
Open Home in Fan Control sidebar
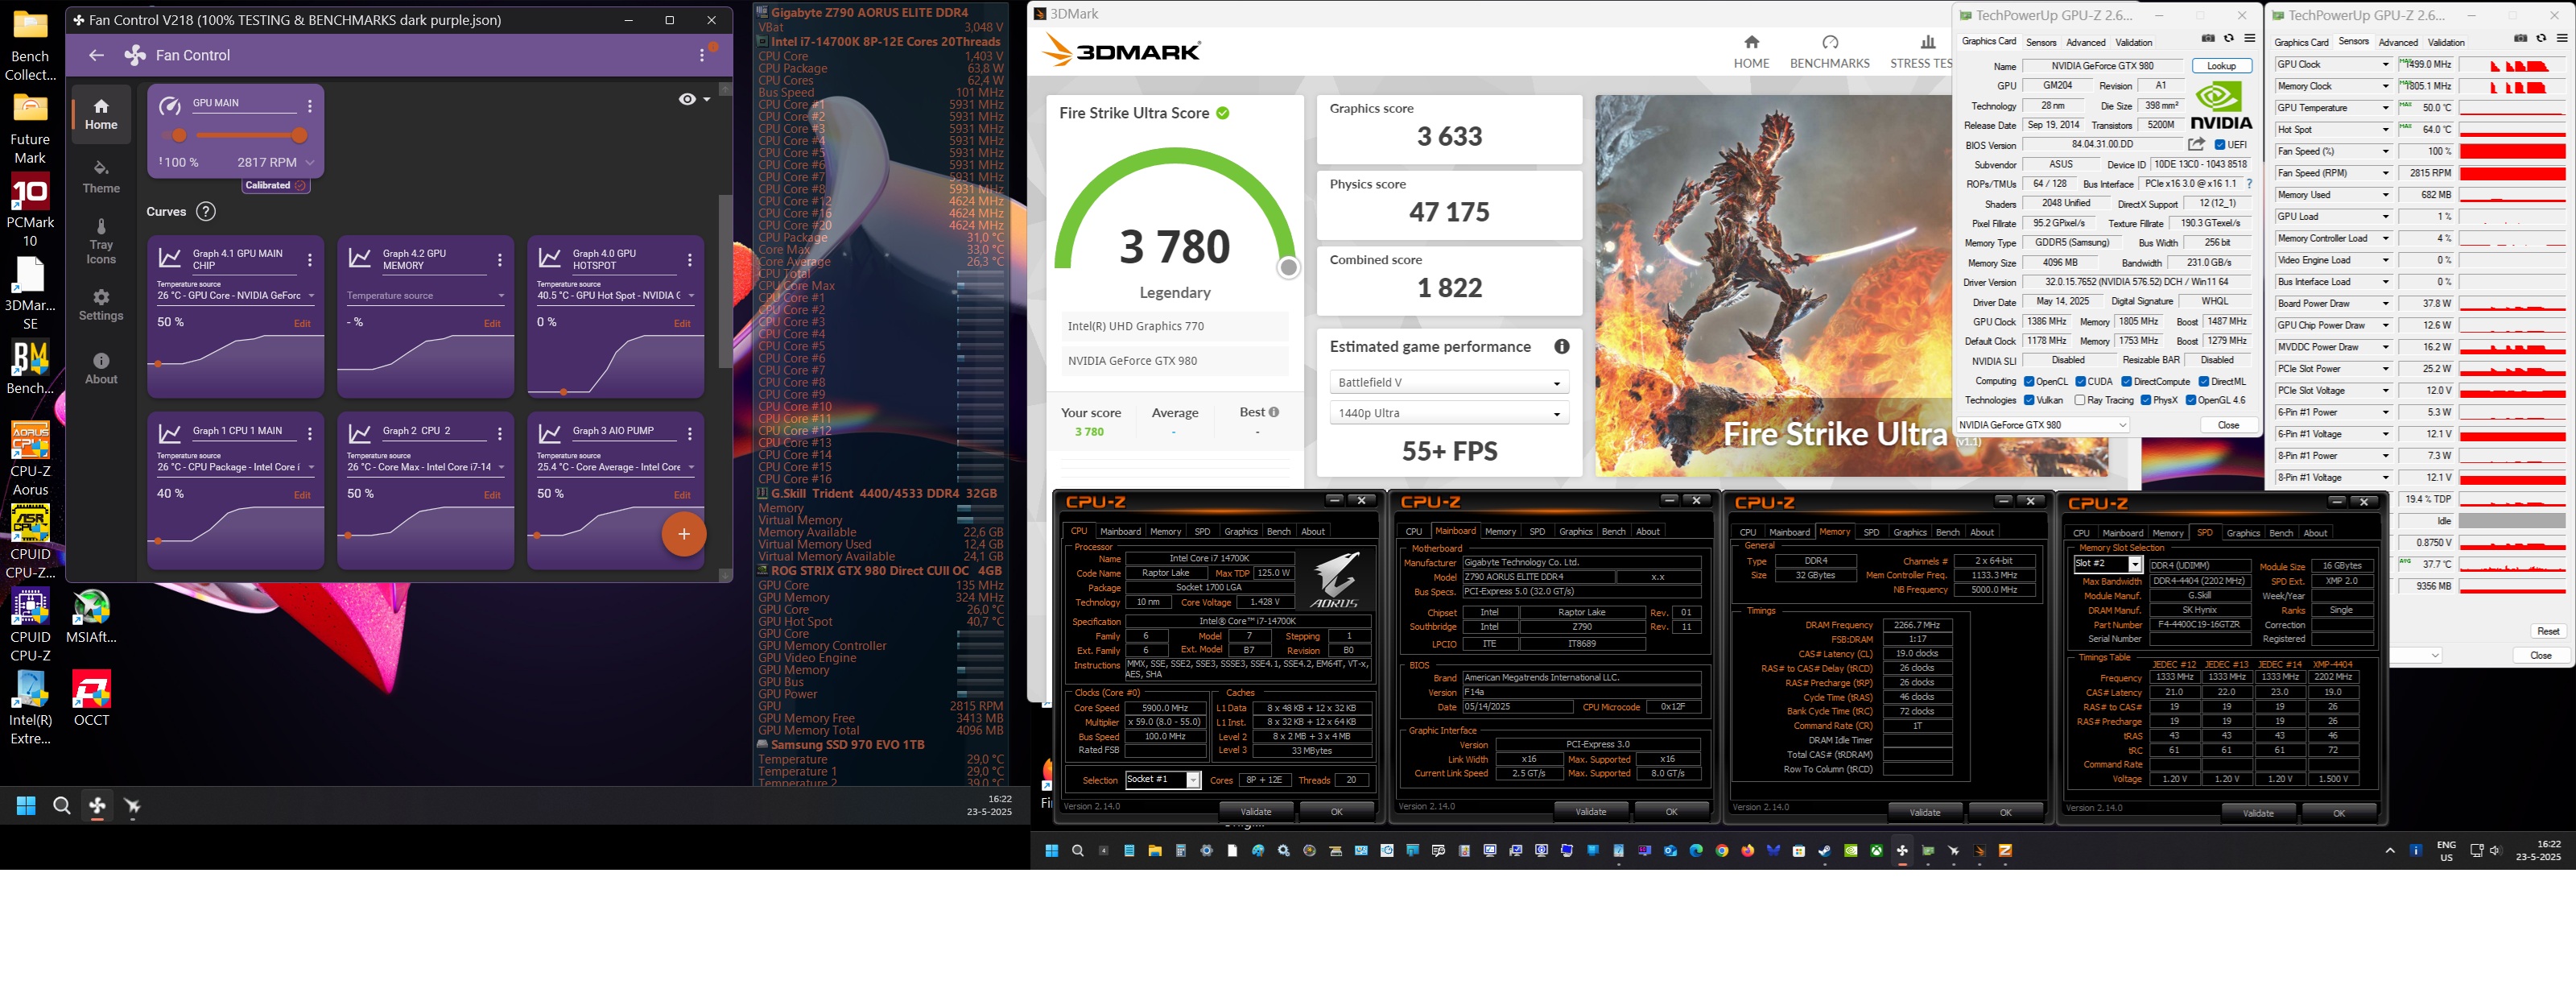[x=101, y=114]
